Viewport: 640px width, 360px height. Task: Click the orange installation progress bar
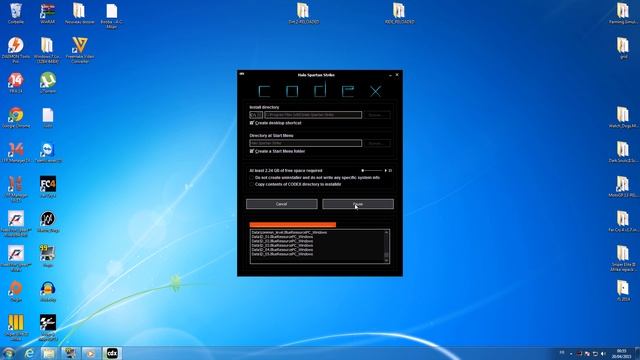(x=293, y=224)
